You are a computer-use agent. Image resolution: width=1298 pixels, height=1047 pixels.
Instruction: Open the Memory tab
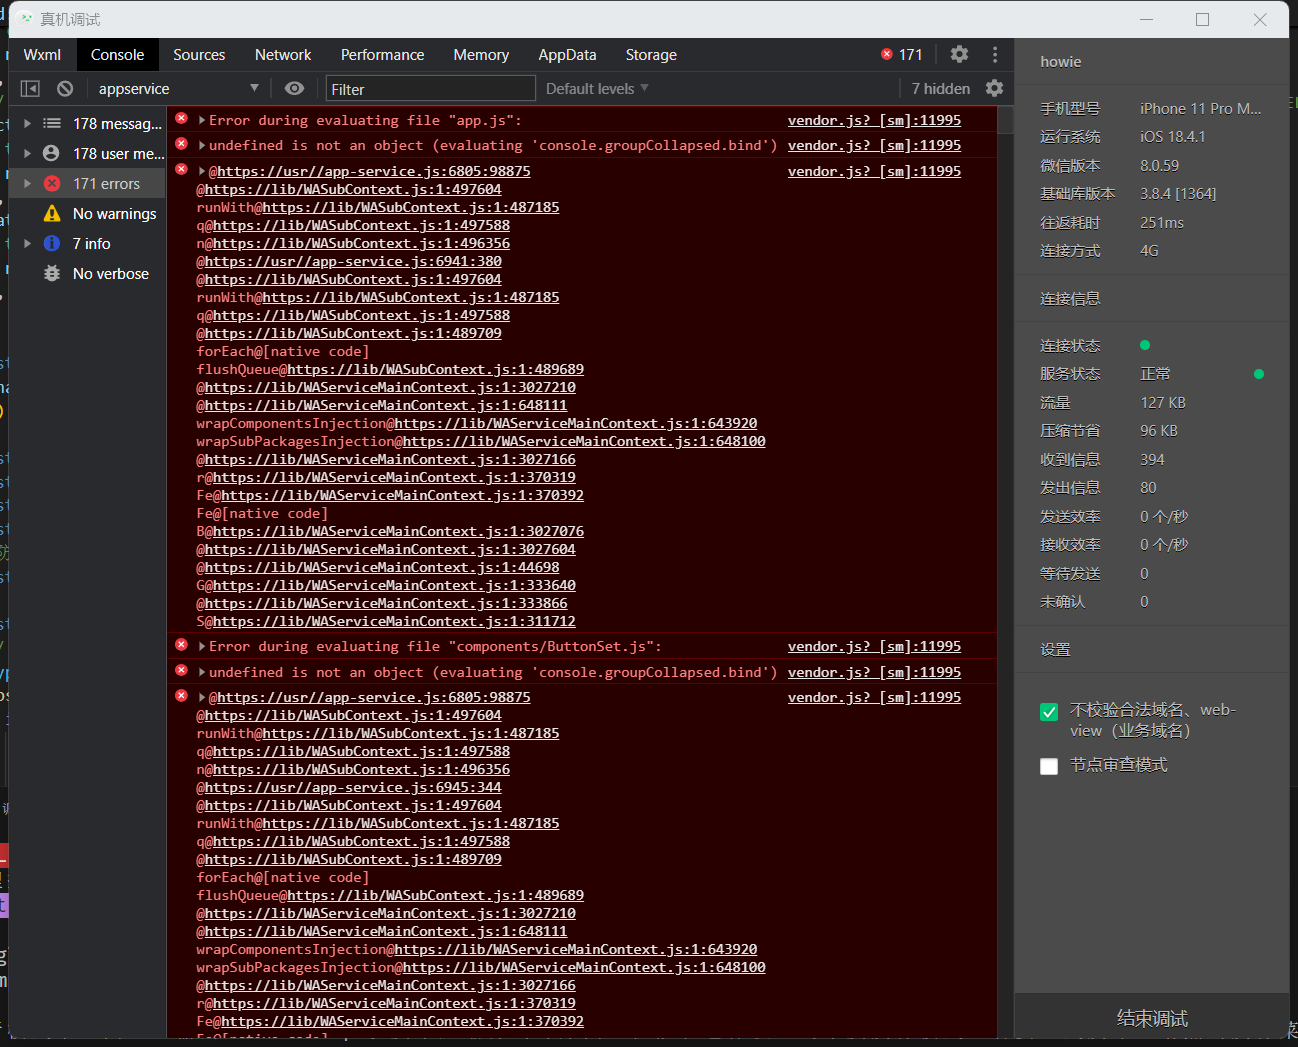481,55
